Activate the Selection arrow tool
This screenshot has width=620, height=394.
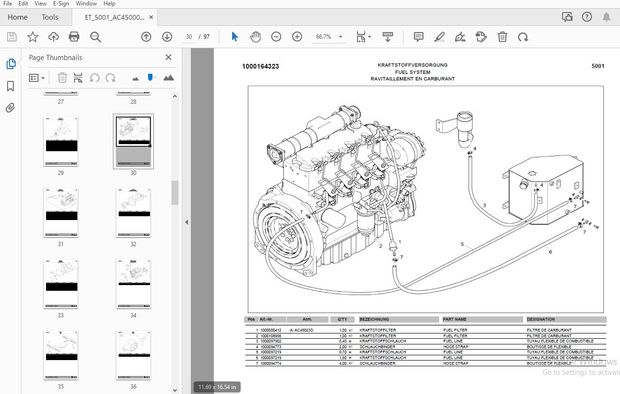(x=235, y=37)
